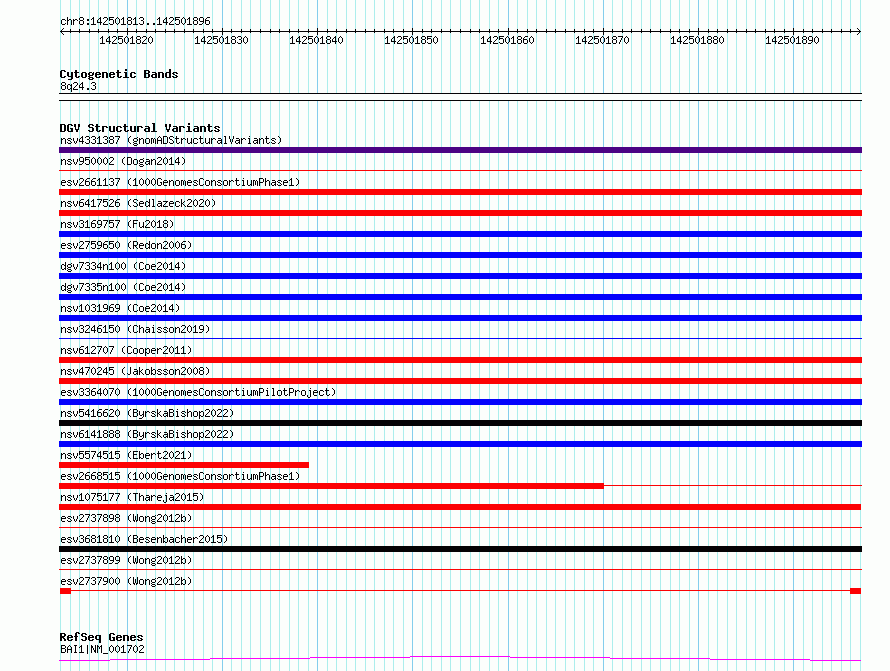Select nsv1031969 (Coe2014) label
Screen dimensions: 890x671
[120, 308]
